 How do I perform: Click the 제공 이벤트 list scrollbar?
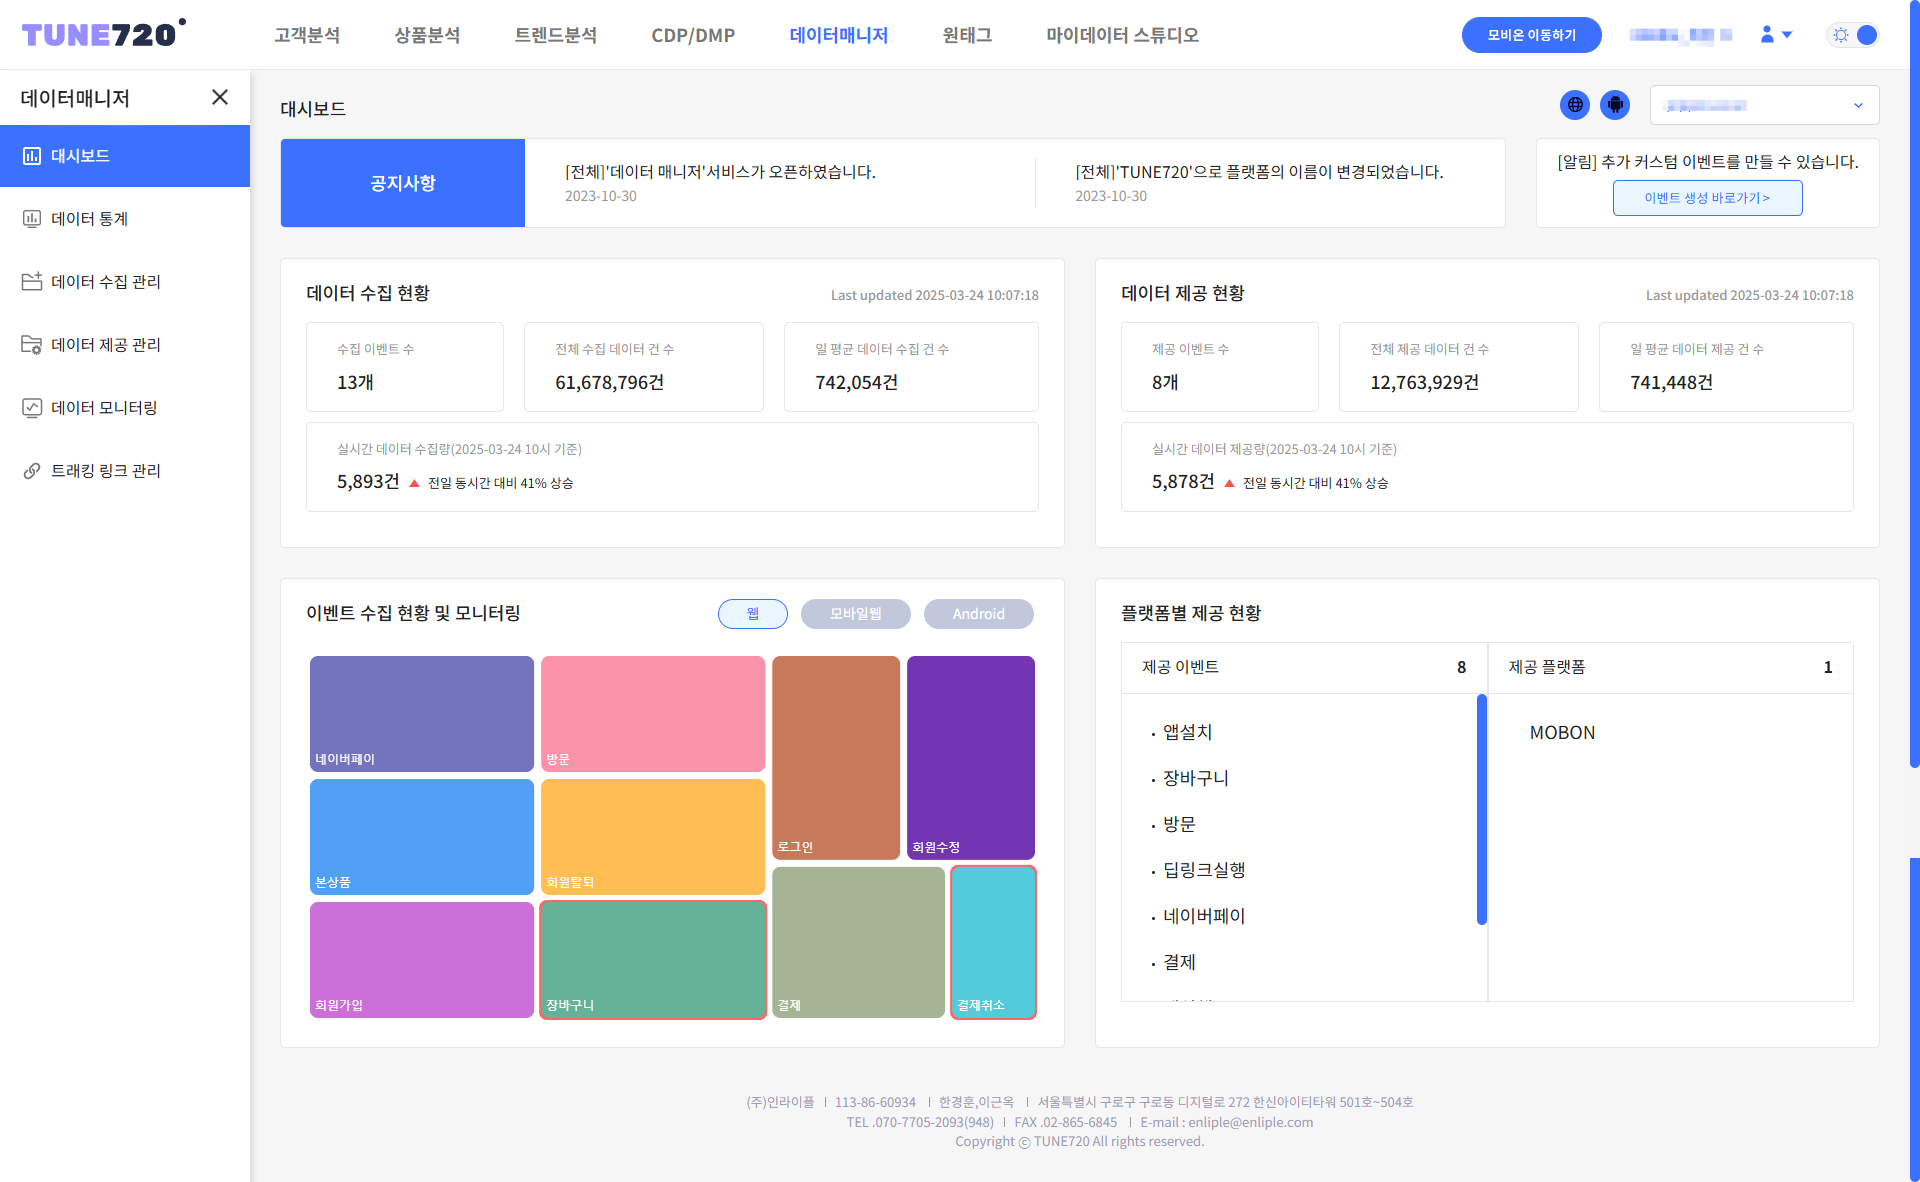(x=1481, y=809)
